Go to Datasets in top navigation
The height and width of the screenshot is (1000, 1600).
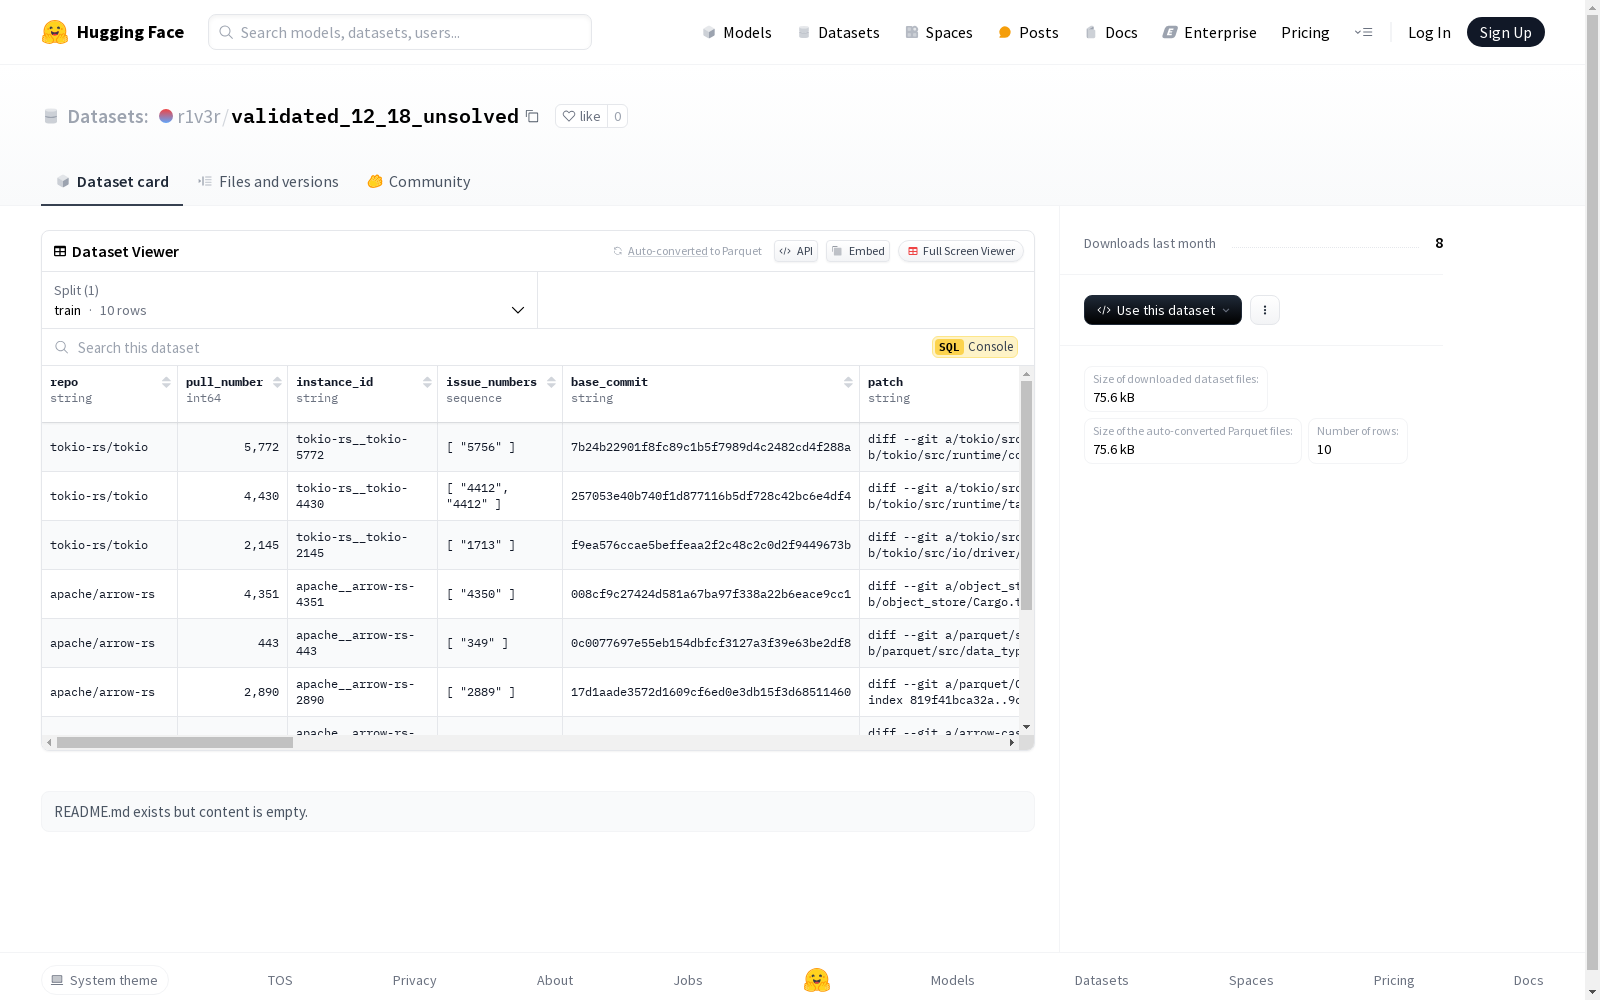(x=838, y=33)
